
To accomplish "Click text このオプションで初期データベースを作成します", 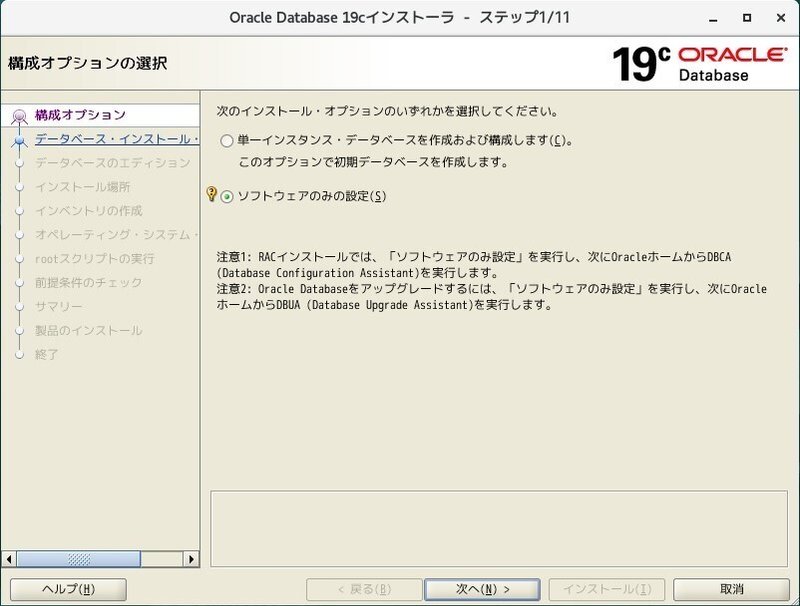I will coord(374,163).
